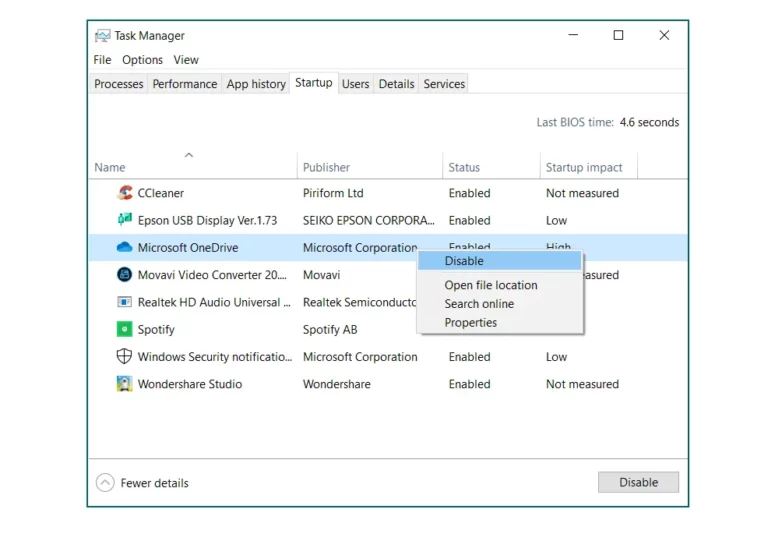Select the Microsoft OneDrive entry name
The height and width of the screenshot is (534, 768).
coord(188,247)
